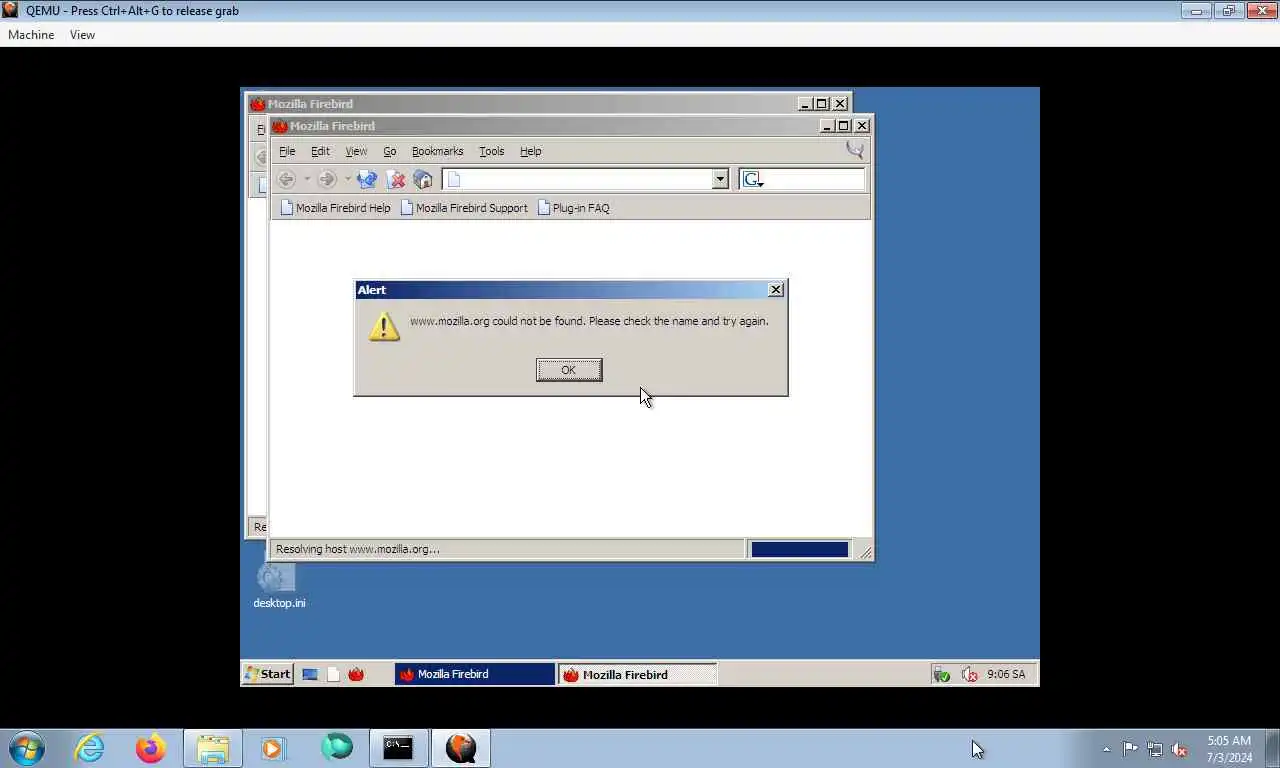Open the Help menu

pyautogui.click(x=530, y=151)
